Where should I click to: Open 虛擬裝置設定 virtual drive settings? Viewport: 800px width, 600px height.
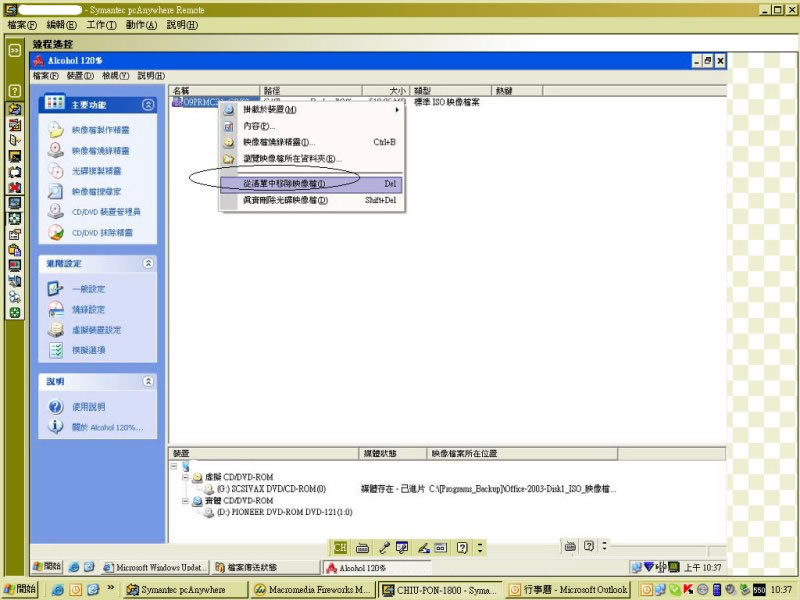click(x=96, y=330)
